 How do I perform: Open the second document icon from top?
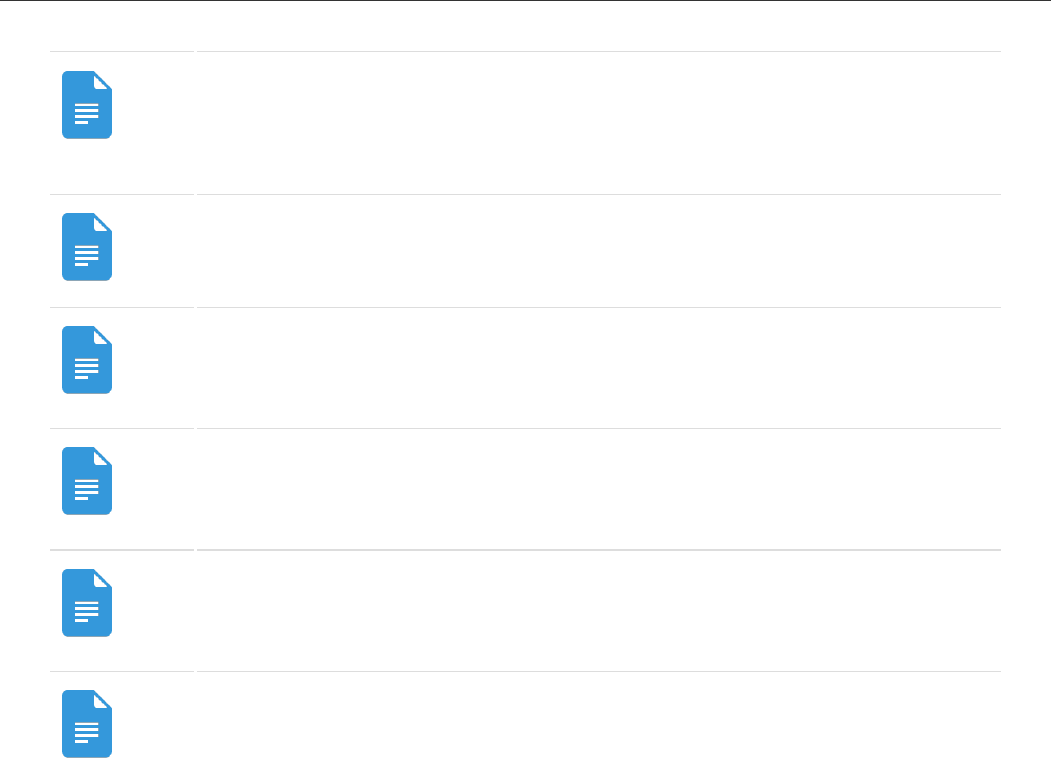pos(87,247)
